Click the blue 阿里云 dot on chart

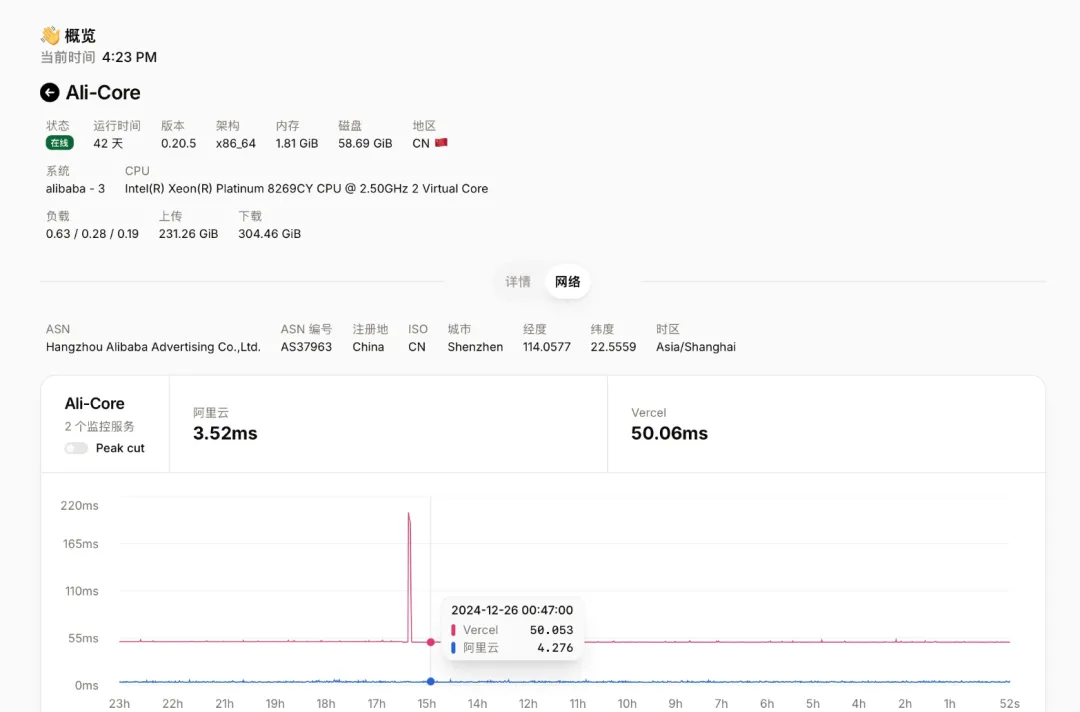click(431, 682)
